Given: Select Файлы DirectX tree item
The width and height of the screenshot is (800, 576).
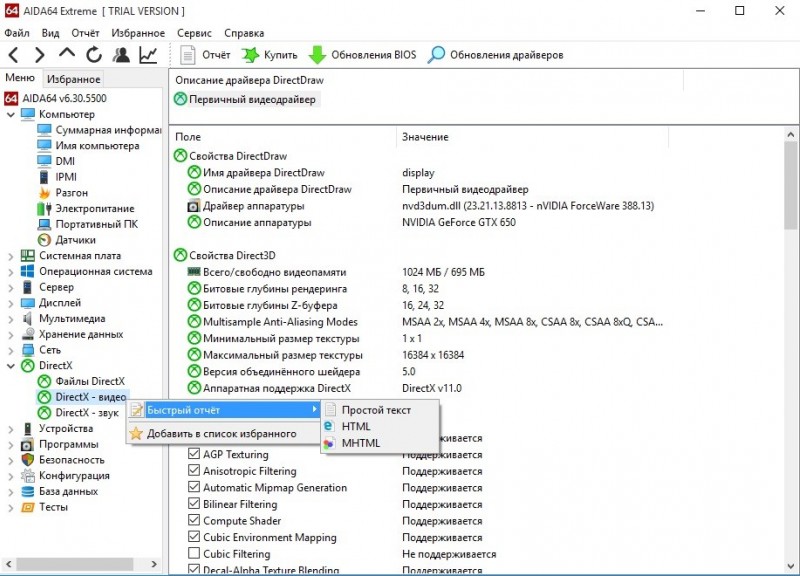Looking at the screenshot, I should click(81, 381).
